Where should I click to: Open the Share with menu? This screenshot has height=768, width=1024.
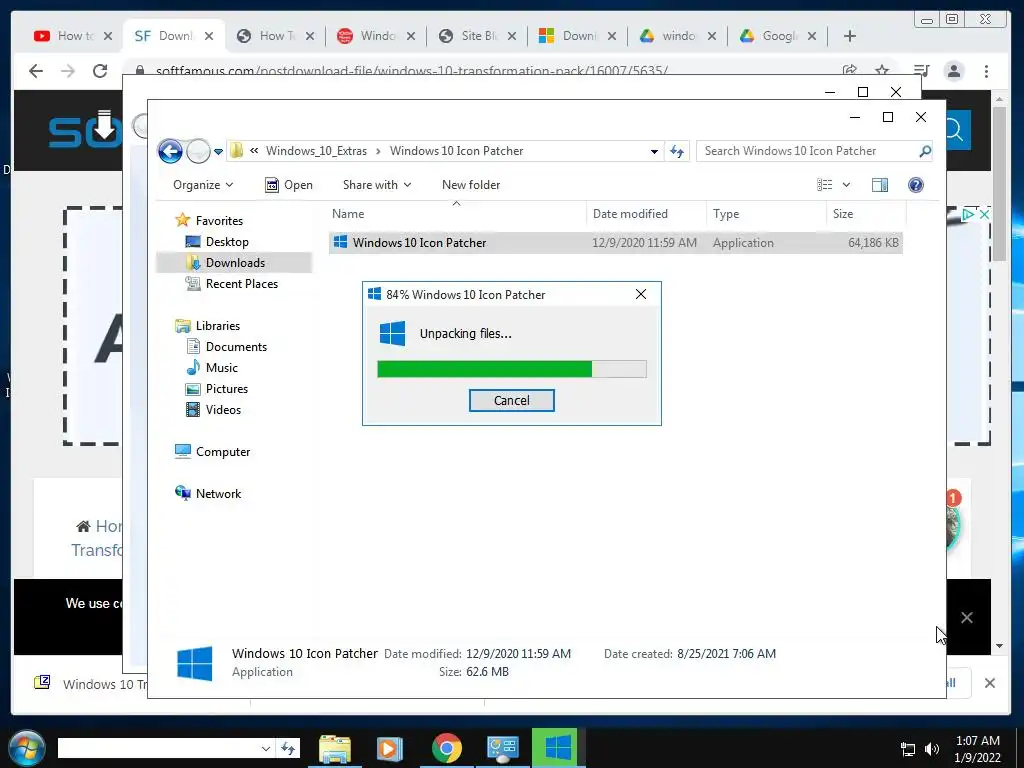pyautogui.click(x=377, y=185)
